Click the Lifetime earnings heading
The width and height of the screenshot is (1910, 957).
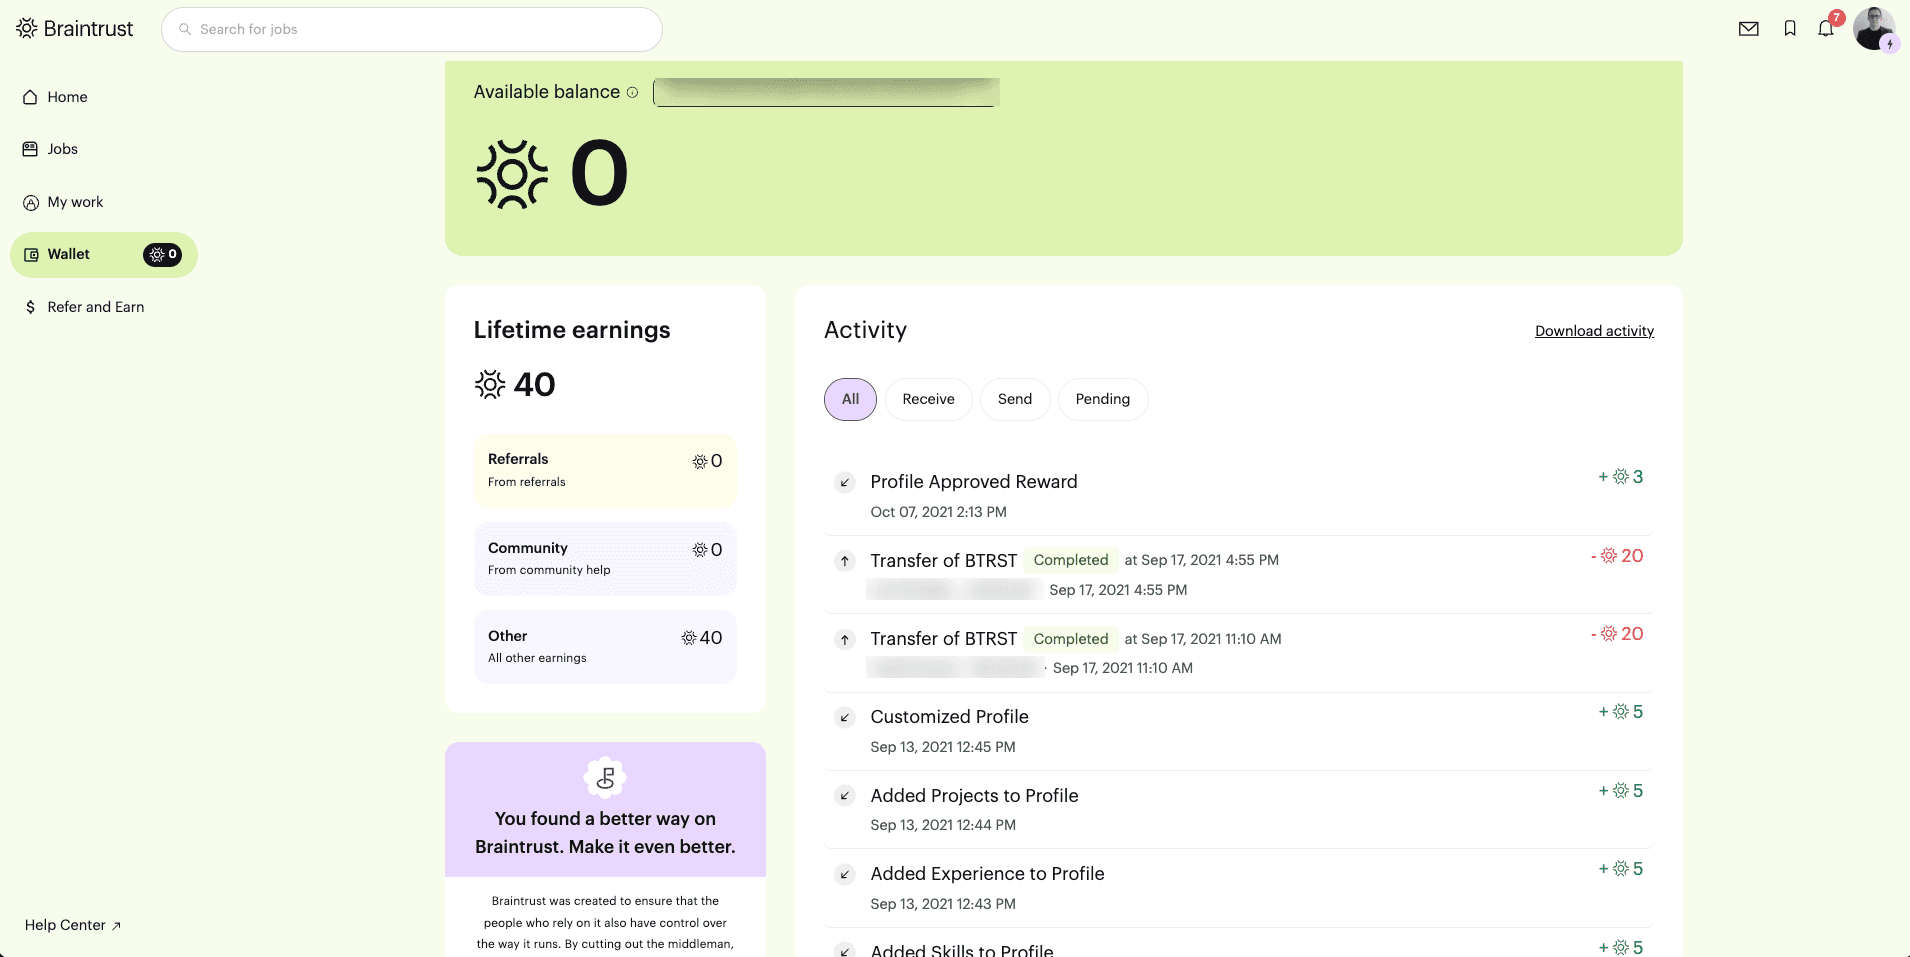[572, 330]
